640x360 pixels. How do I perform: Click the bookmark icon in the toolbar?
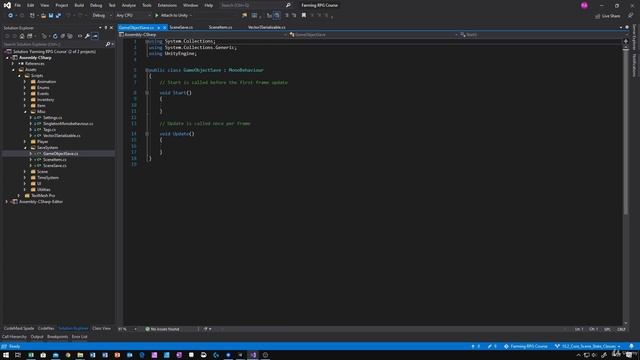(x=304, y=16)
